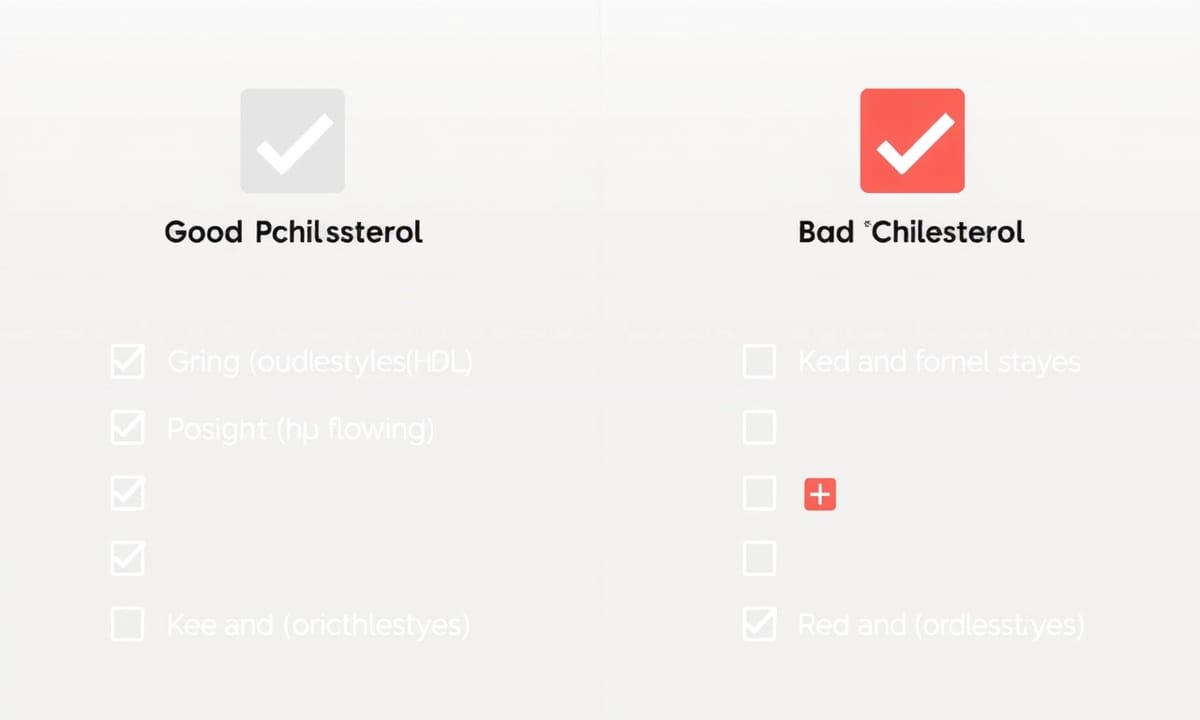This screenshot has height=720, width=1200.
Task: Enable the Kee and (oricthlestyes) checkbox
Action: [x=127, y=625]
